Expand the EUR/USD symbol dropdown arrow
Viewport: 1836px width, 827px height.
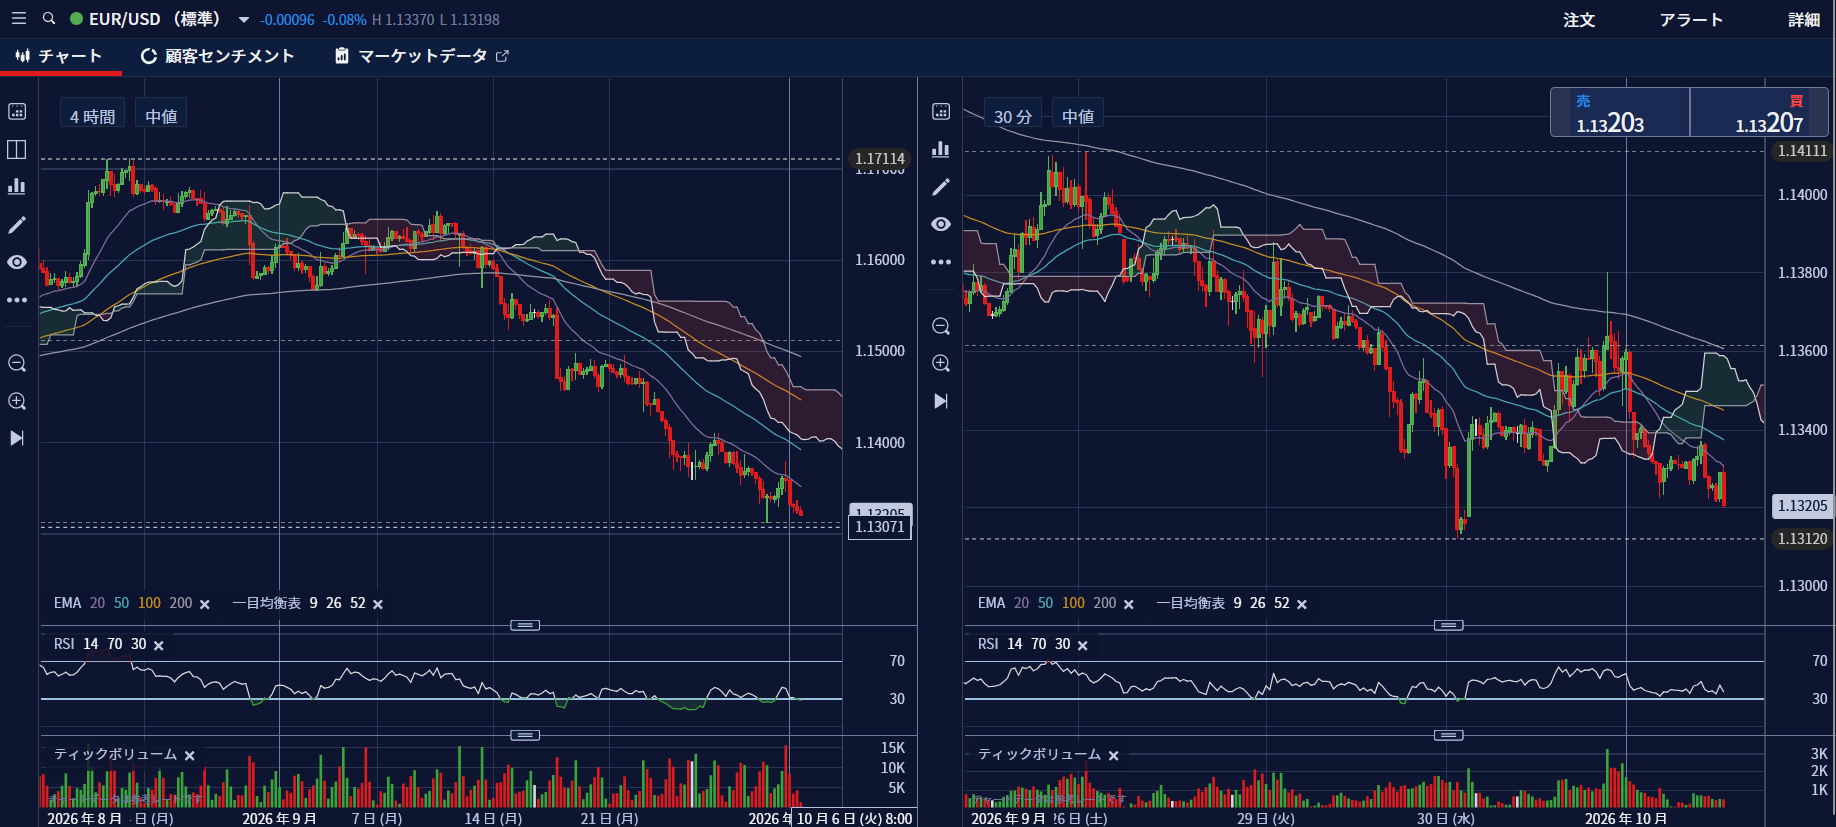(243, 20)
